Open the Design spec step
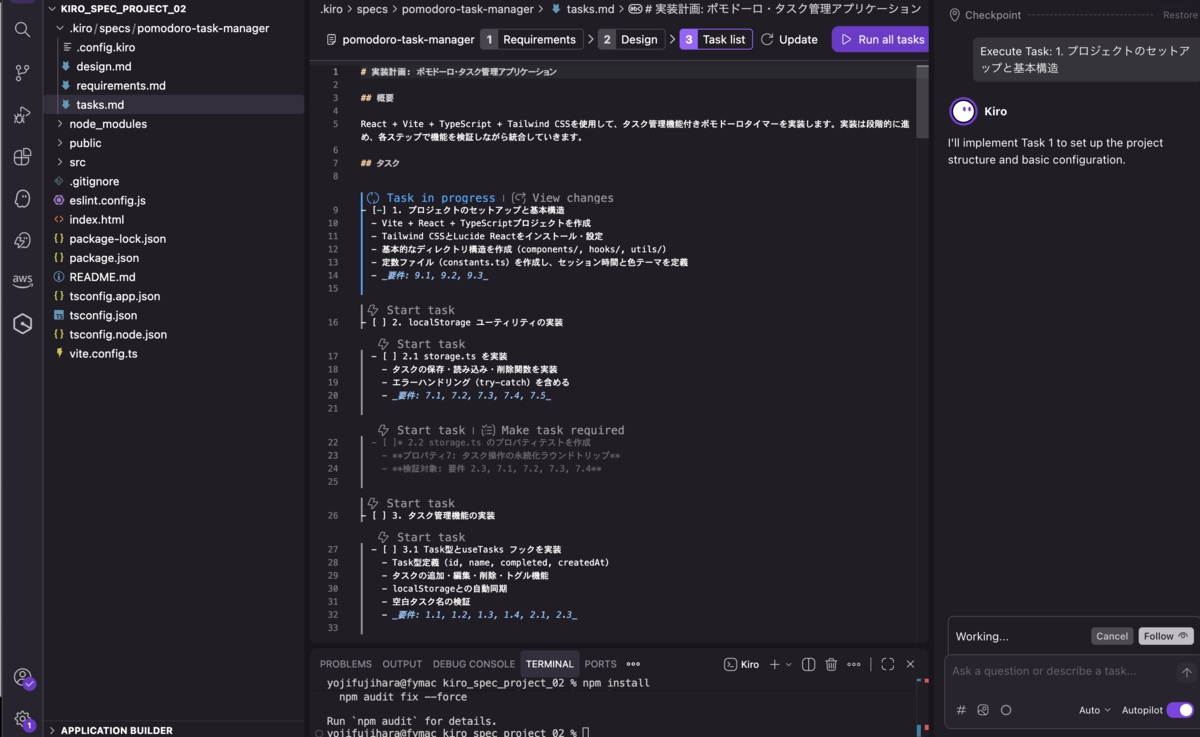Viewport: 1200px width, 737px height. coord(631,40)
